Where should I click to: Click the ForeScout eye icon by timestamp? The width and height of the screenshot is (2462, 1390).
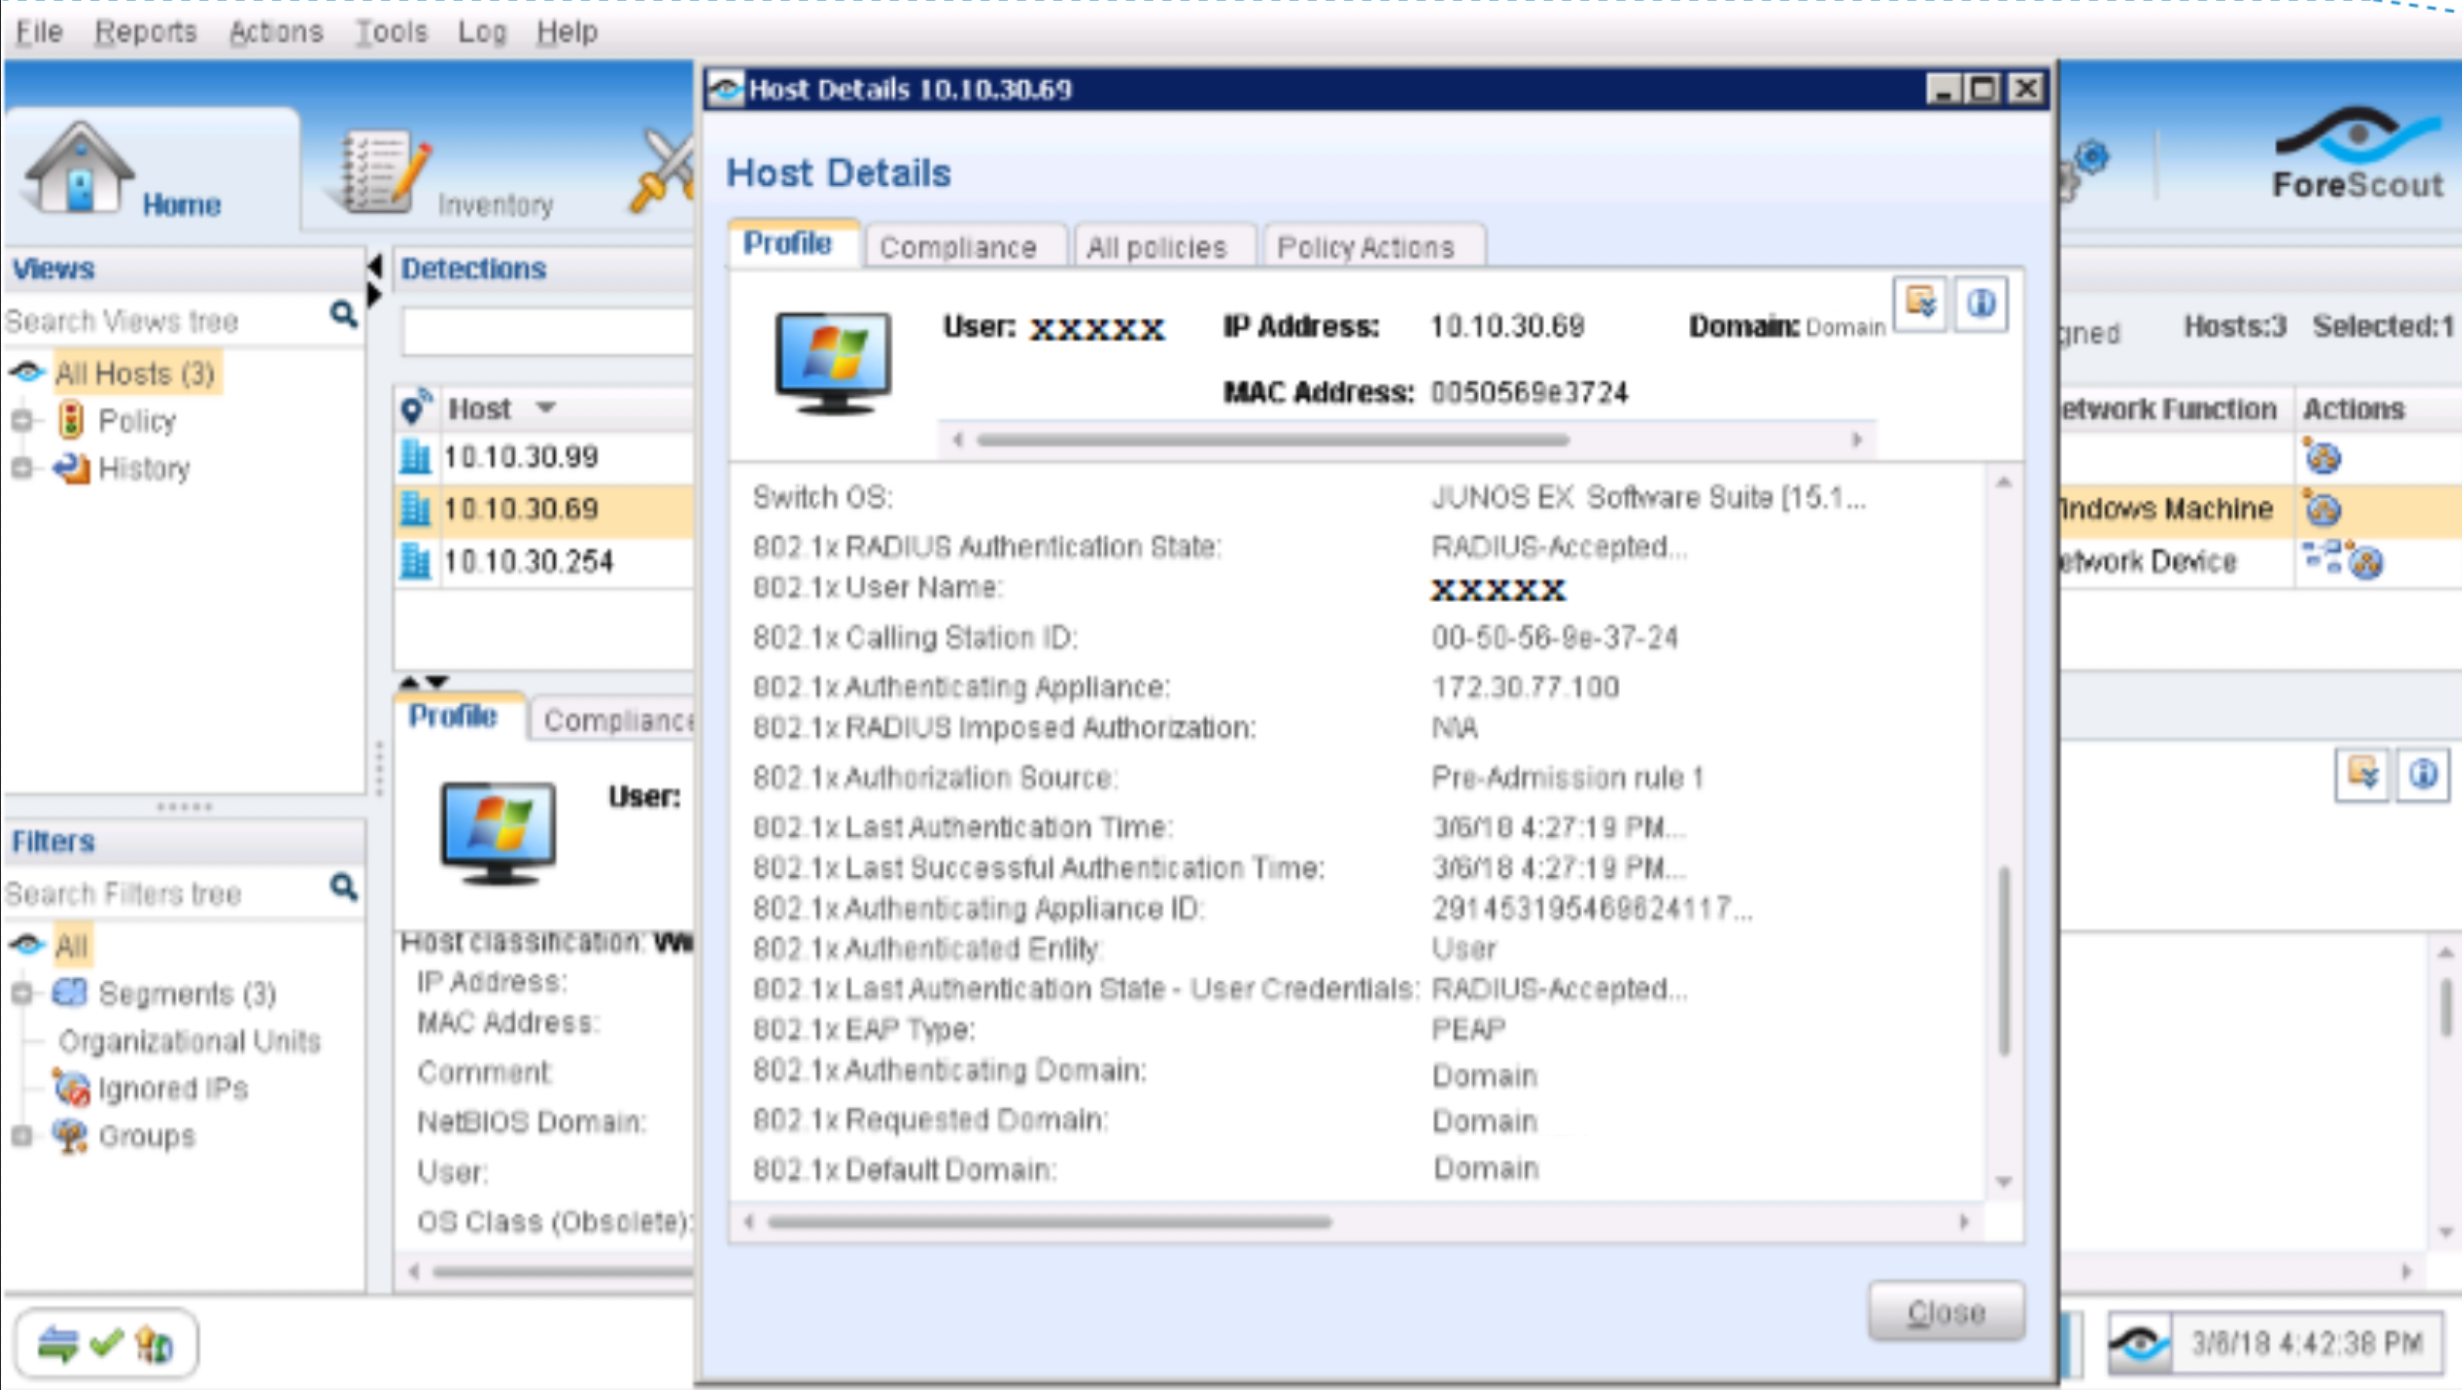2139,1343
